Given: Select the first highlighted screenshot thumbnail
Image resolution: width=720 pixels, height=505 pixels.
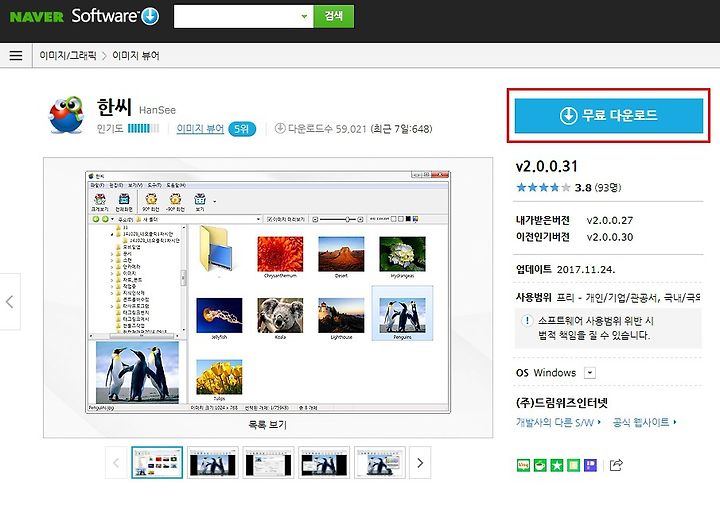Looking at the screenshot, I should (157, 462).
